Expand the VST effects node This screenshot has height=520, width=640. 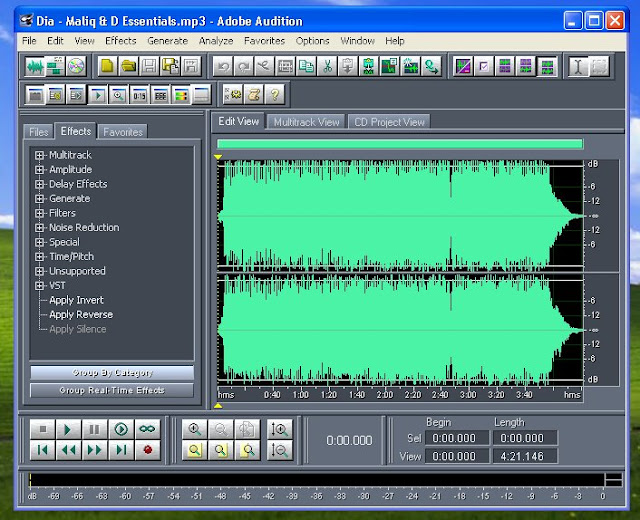pos(40,285)
